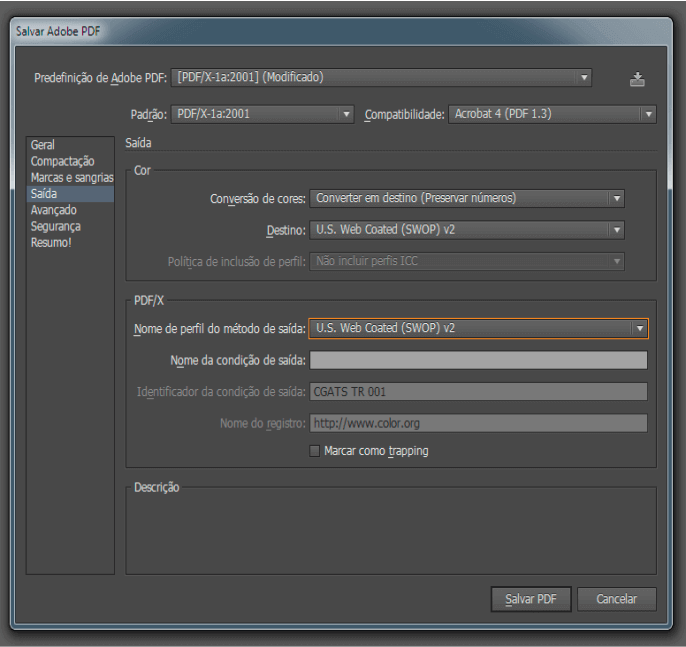Click the Nome do registro field
Image resolution: width=686 pixels, height=647 pixels.
pyautogui.click(x=478, y=423)
